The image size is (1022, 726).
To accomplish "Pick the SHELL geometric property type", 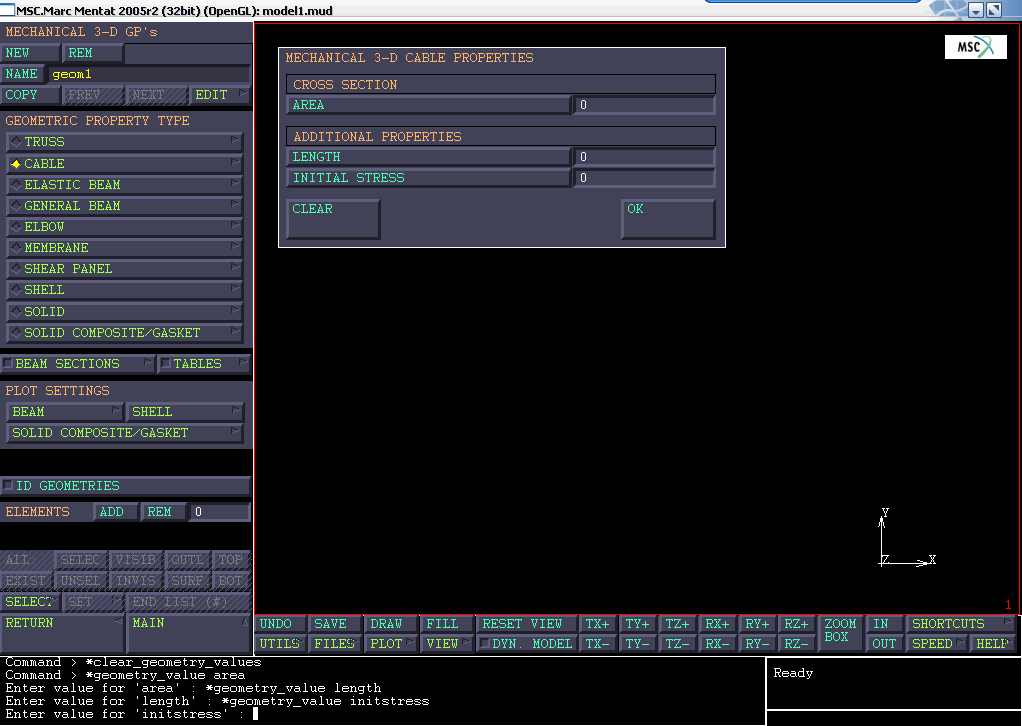I will (124, 289).
